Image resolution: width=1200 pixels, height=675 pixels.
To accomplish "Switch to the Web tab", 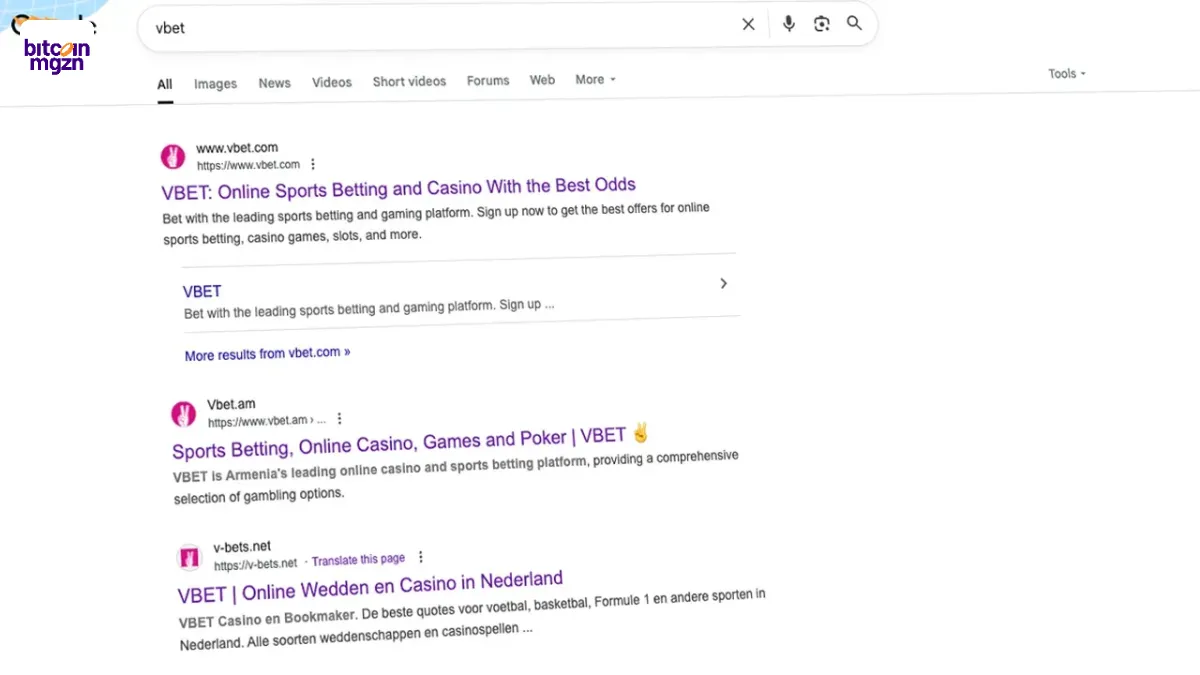I will pyautogui.click(x=542, y=80).
